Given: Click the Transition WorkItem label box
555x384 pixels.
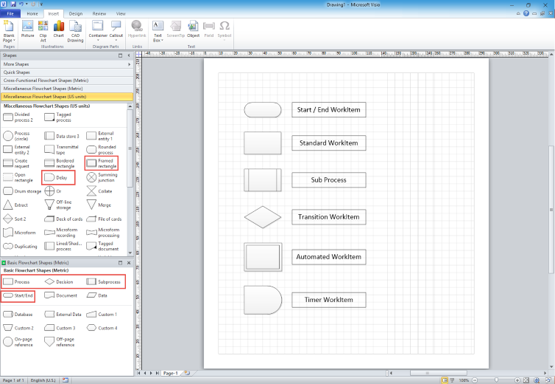Looking at the screenshot, I should (329, 217).
